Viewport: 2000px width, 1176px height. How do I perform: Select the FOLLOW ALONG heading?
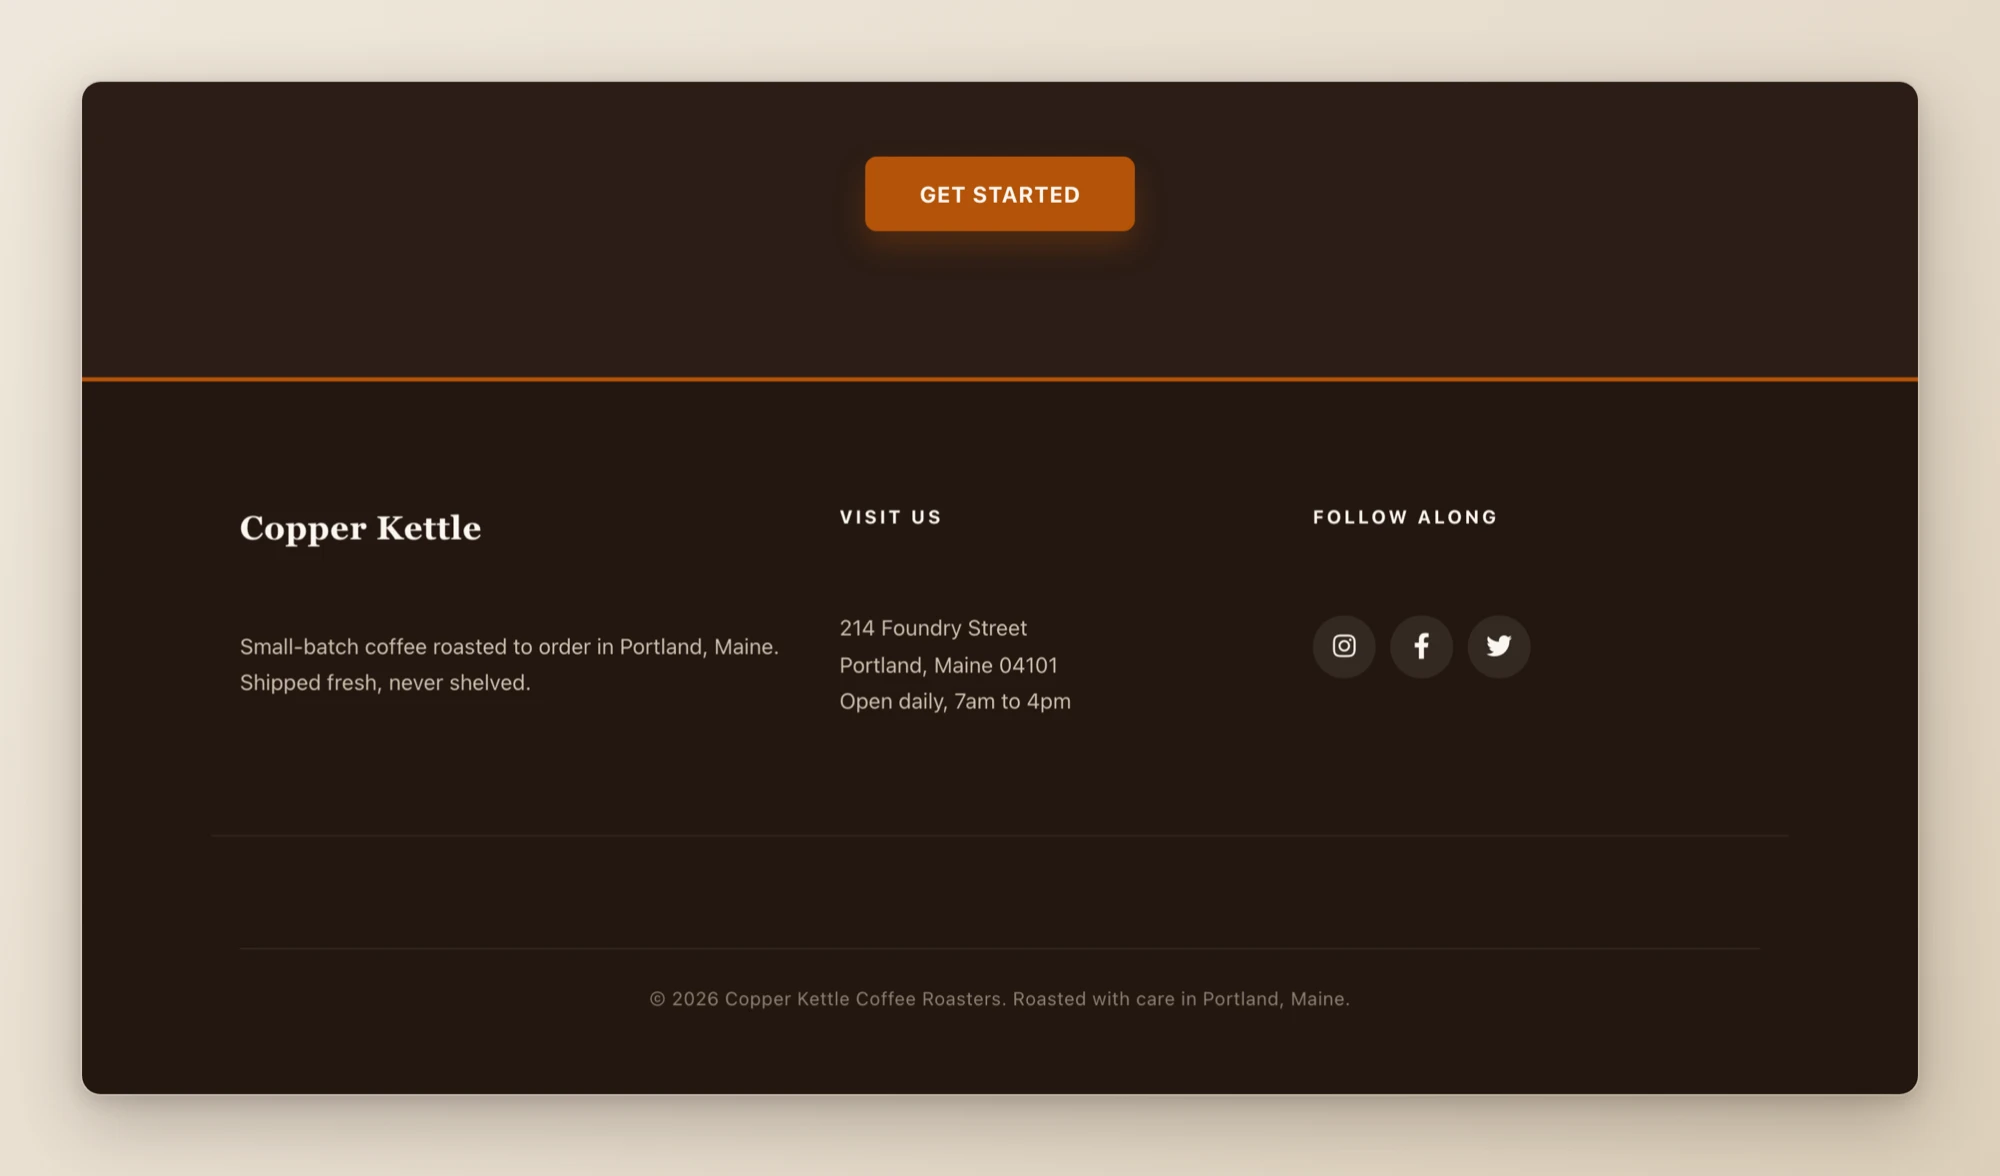pyautogui.click(x=1405, y=517)
